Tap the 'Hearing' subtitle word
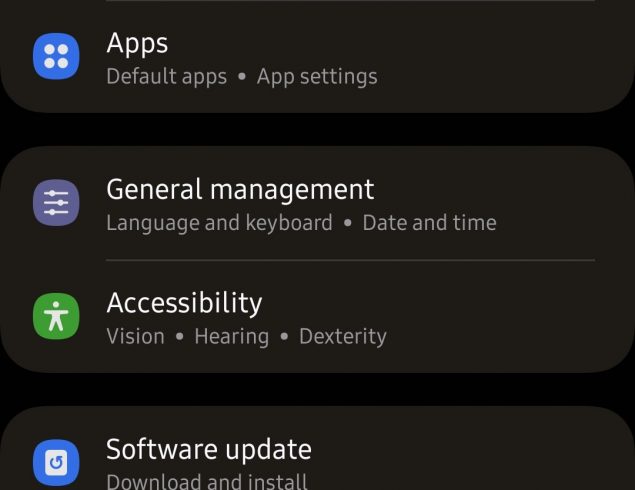The height and width of the screenshot is (490, 635). point(231,337)
